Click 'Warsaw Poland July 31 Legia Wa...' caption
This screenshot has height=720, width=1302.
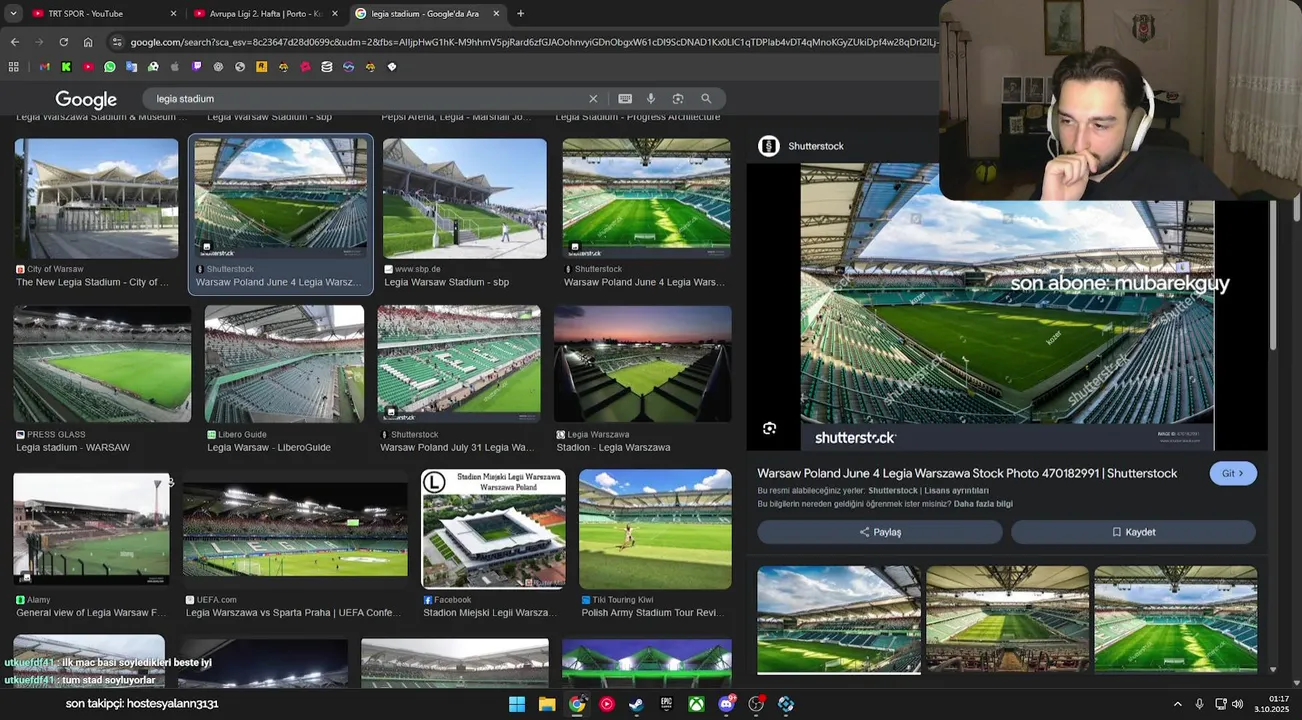[x=457, y=447]
